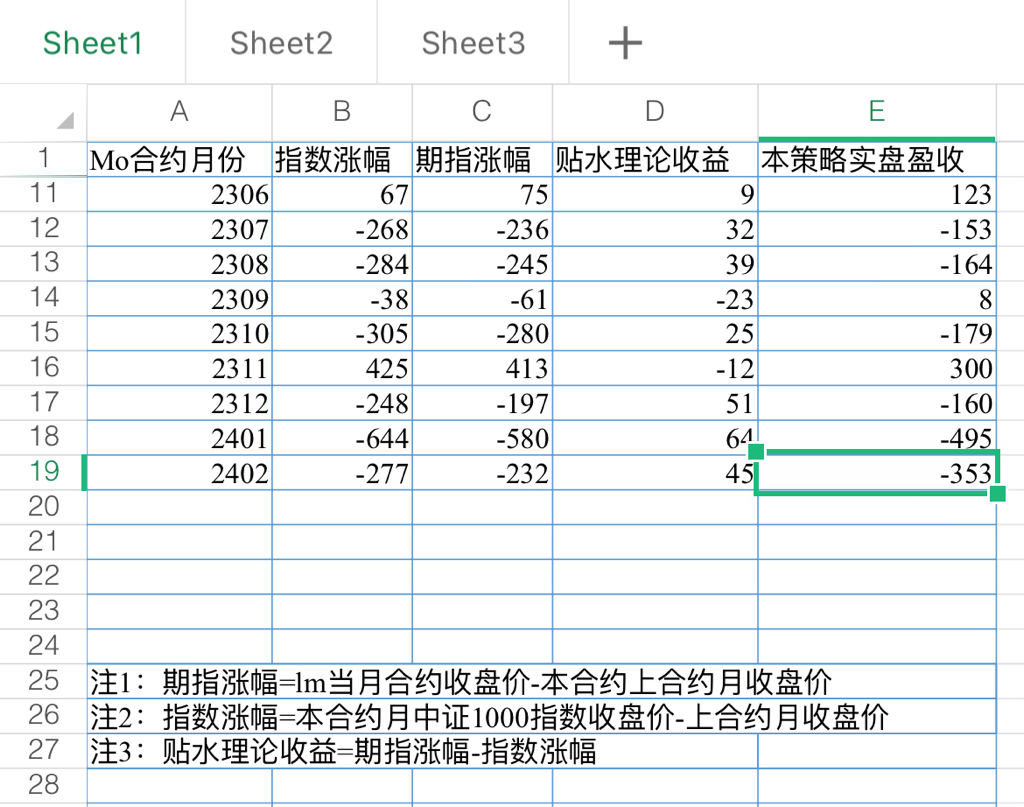The height and width of the screenshot is (807, 1024).
Task: Select cell with value 425
Action: [x=342, y=368]
